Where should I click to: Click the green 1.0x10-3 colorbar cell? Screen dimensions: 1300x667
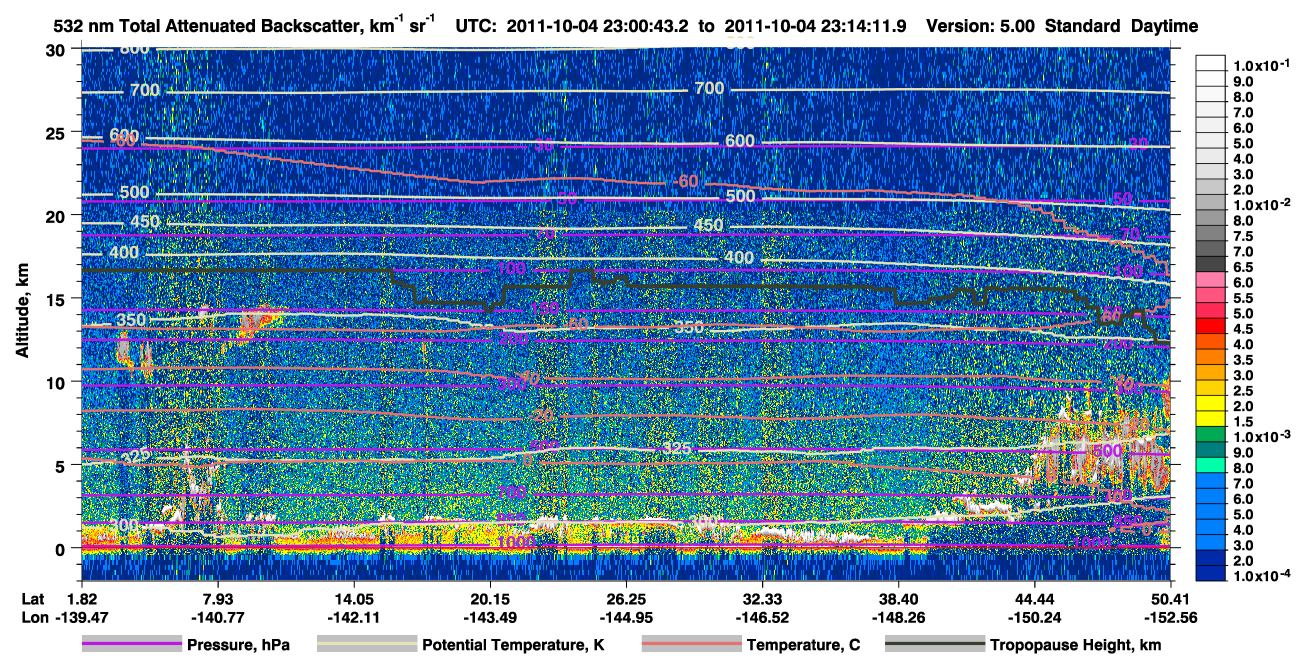[x=1211, y=436]
